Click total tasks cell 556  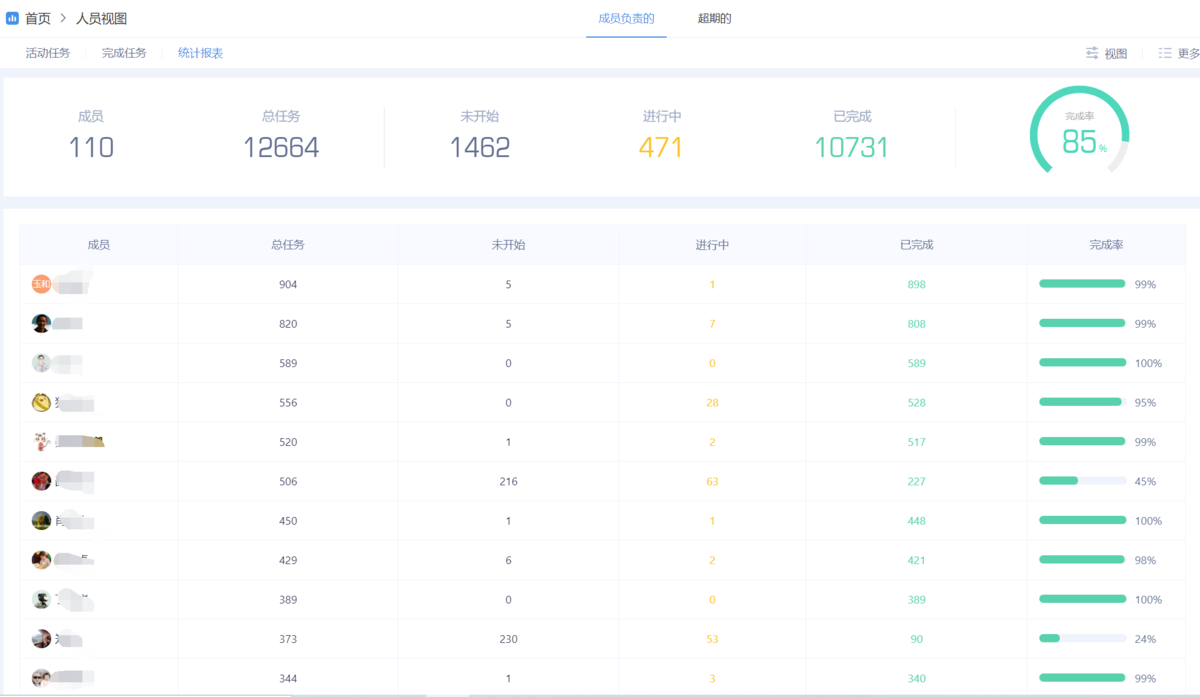(288, 403)
